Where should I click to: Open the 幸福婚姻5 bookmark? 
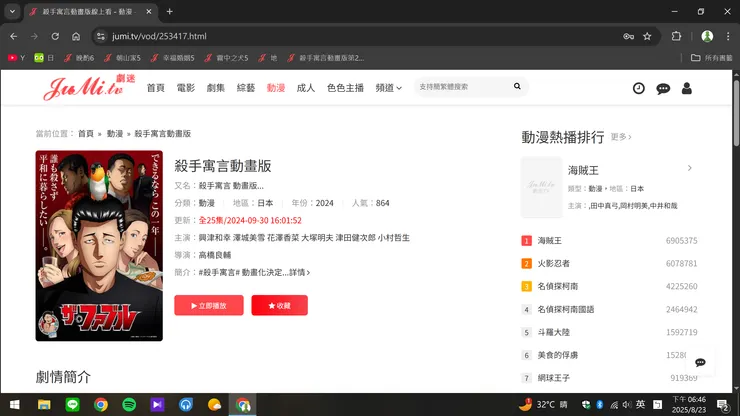tap(172, 58)
